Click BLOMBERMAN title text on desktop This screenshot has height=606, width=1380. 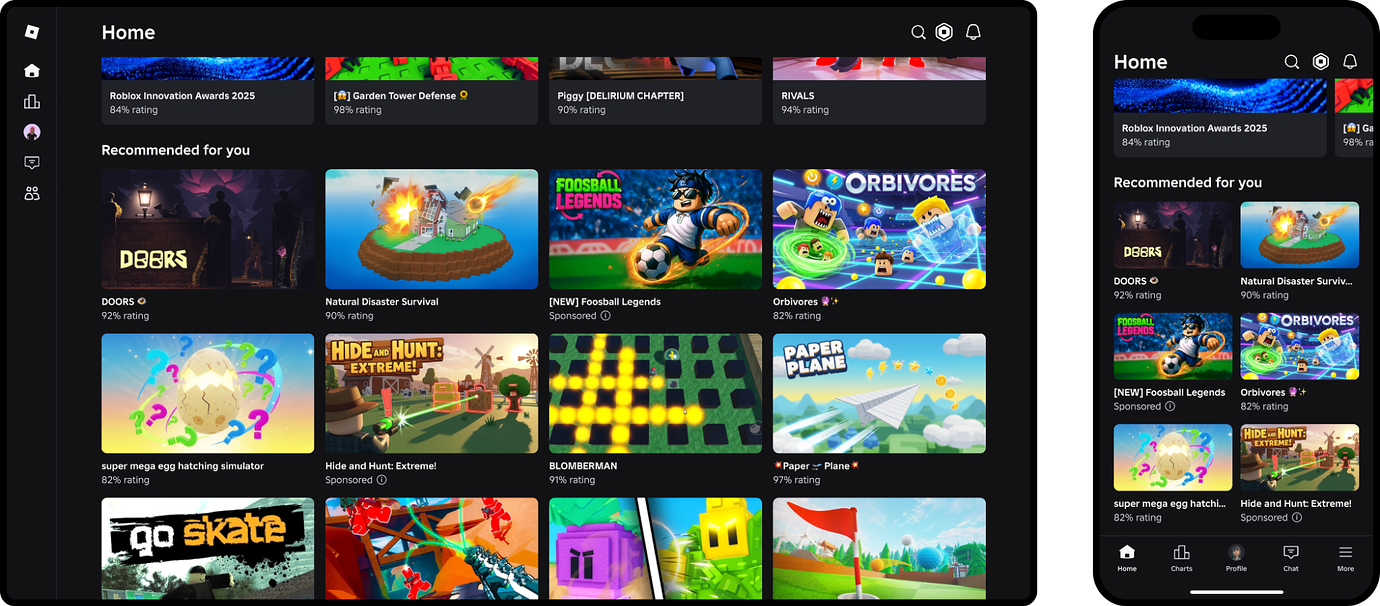point(584,466)
